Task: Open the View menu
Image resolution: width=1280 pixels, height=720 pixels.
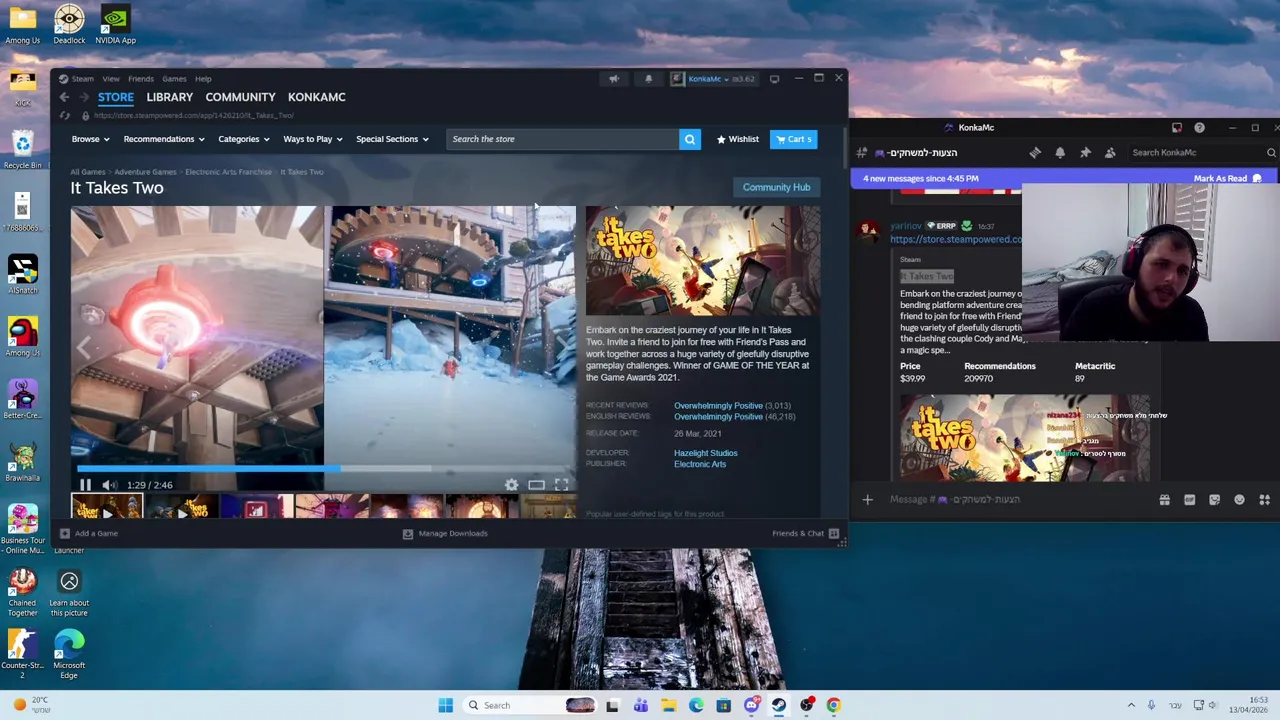Action: click(111, 79)
